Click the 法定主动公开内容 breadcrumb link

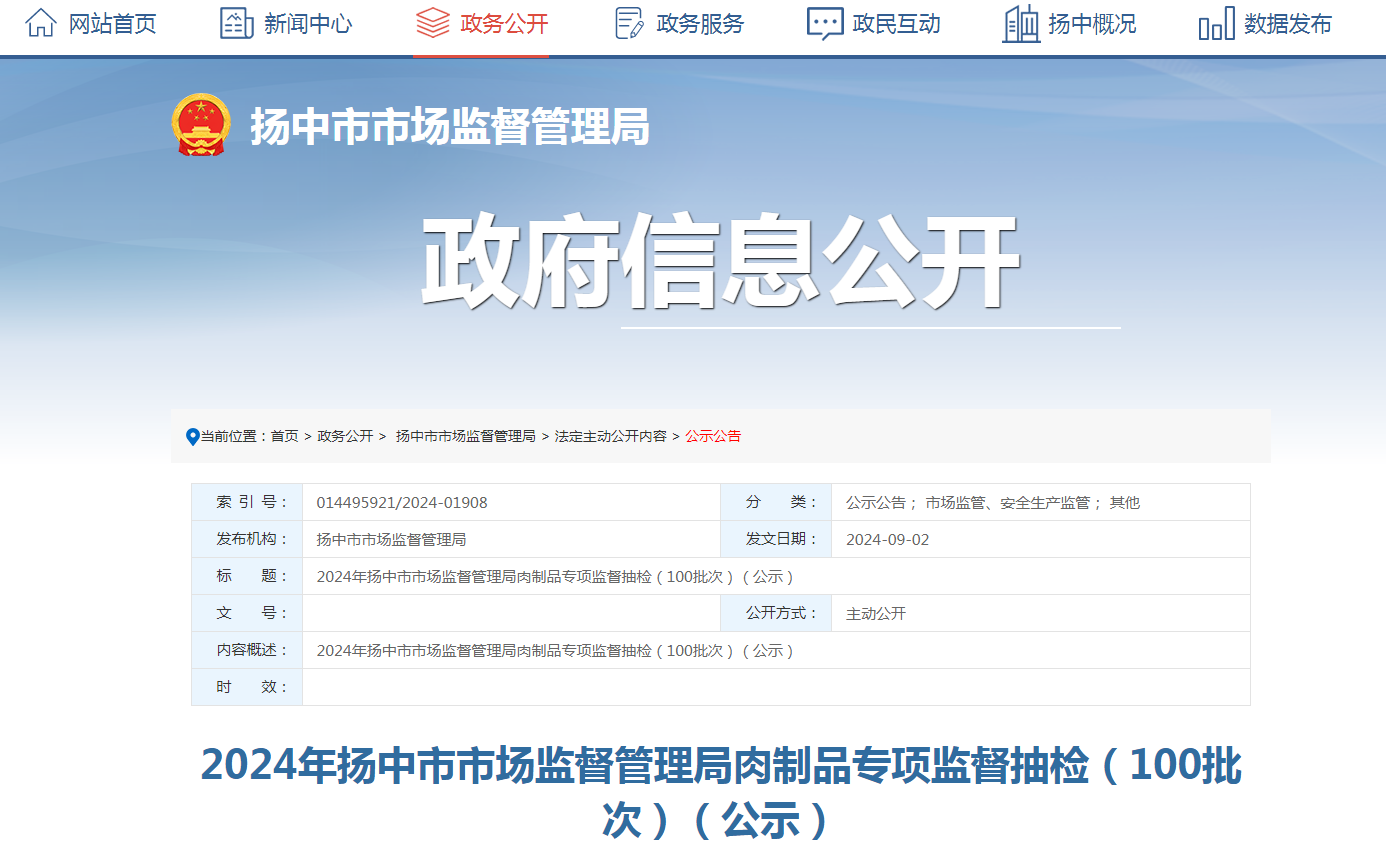click(x=611, y=436)
